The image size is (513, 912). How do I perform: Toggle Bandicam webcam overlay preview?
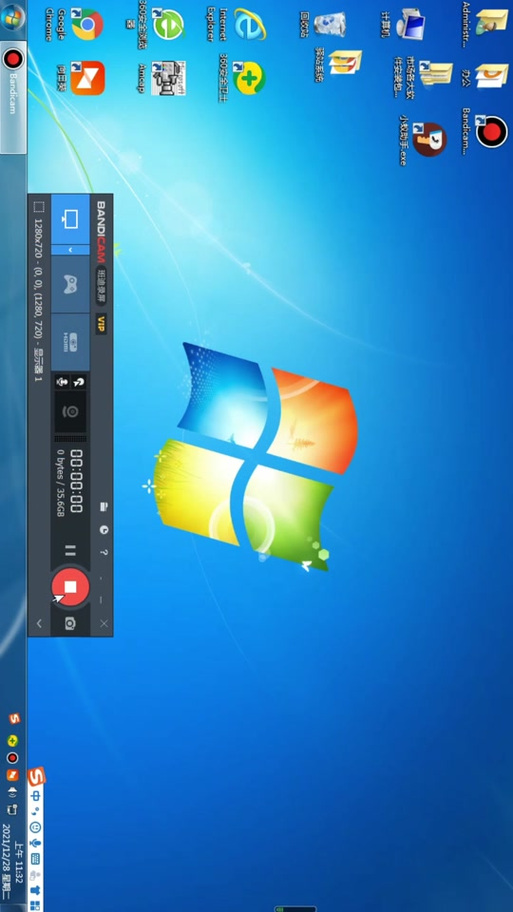[70, 412]
